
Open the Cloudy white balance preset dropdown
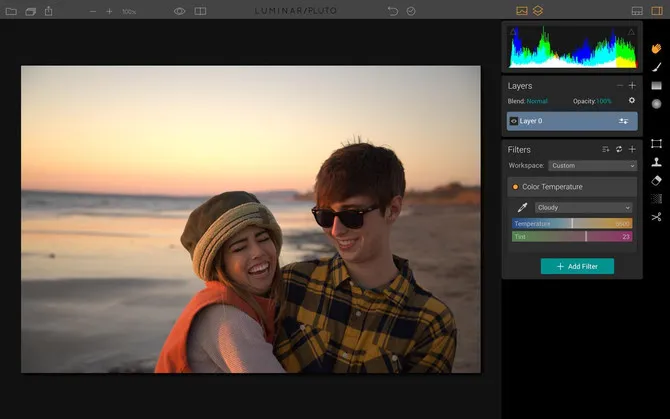click(x=583, y=207)
